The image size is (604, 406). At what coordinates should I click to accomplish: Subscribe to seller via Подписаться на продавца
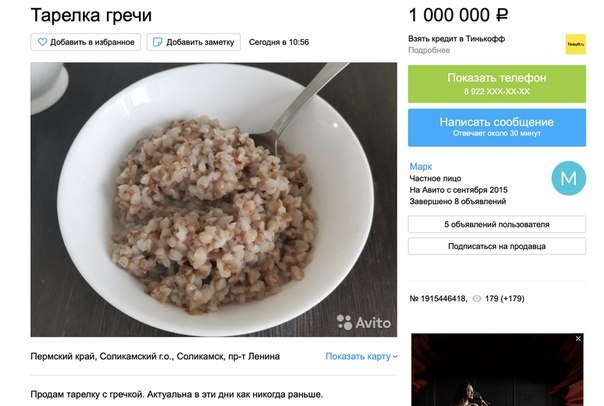click(497, 246)
